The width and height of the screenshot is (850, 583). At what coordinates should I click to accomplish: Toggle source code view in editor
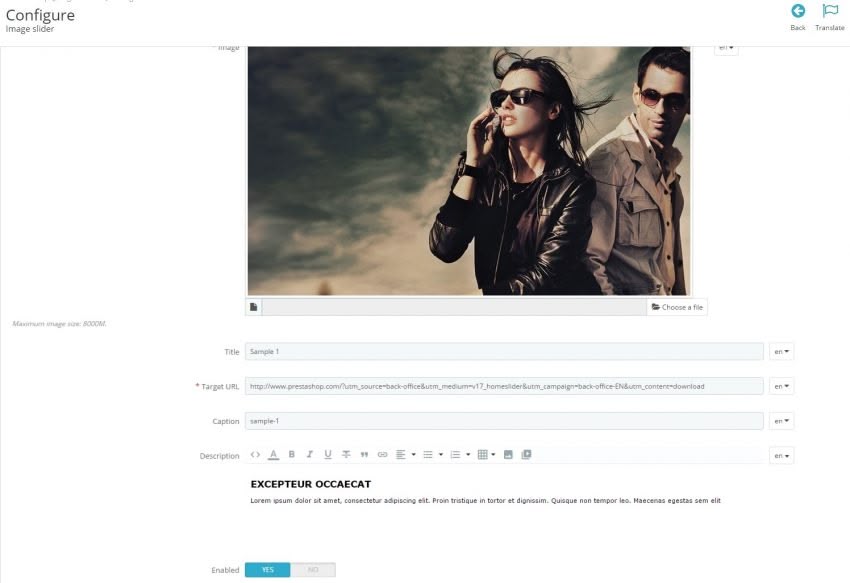255,454
